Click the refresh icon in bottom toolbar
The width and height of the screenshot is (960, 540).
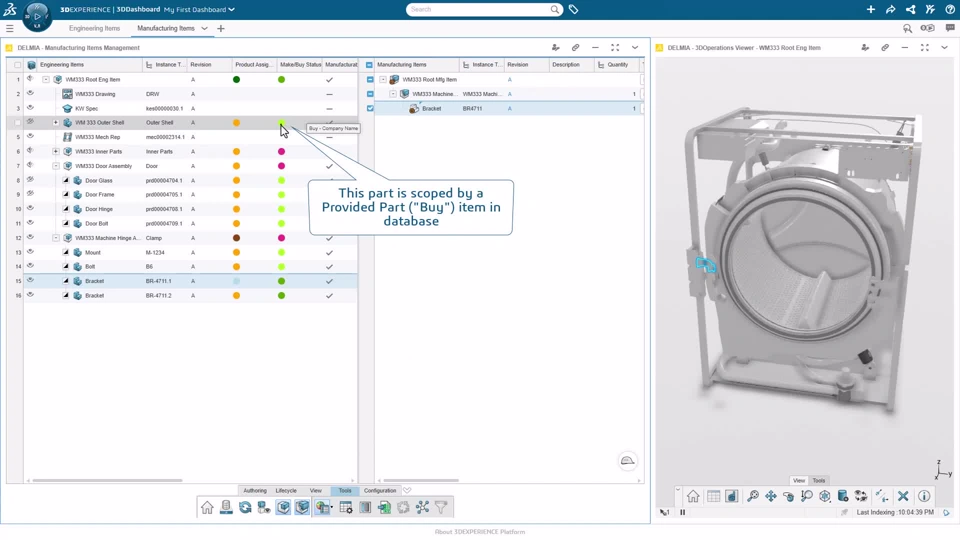pos(245,508)
